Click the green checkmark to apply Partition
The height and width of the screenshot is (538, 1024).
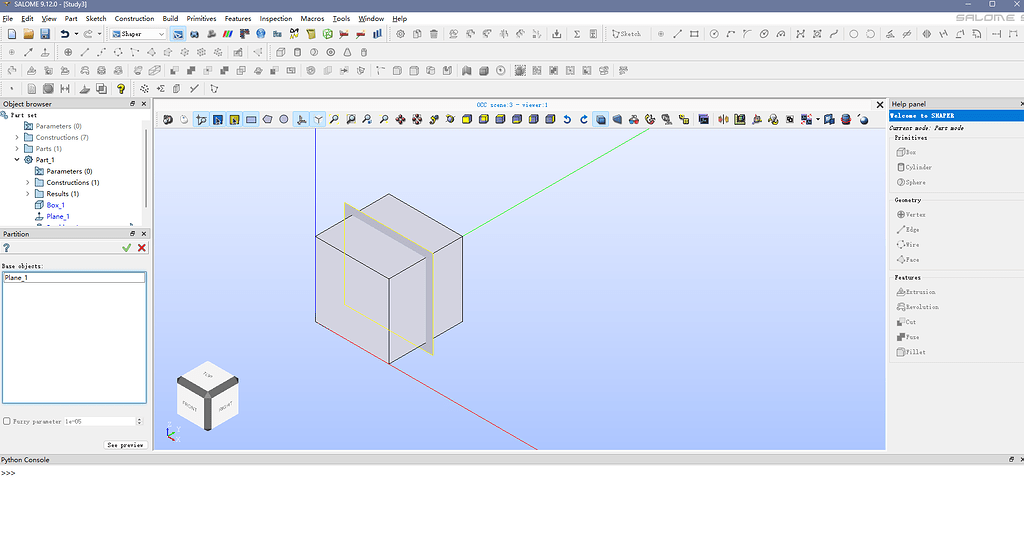point(126,247)
